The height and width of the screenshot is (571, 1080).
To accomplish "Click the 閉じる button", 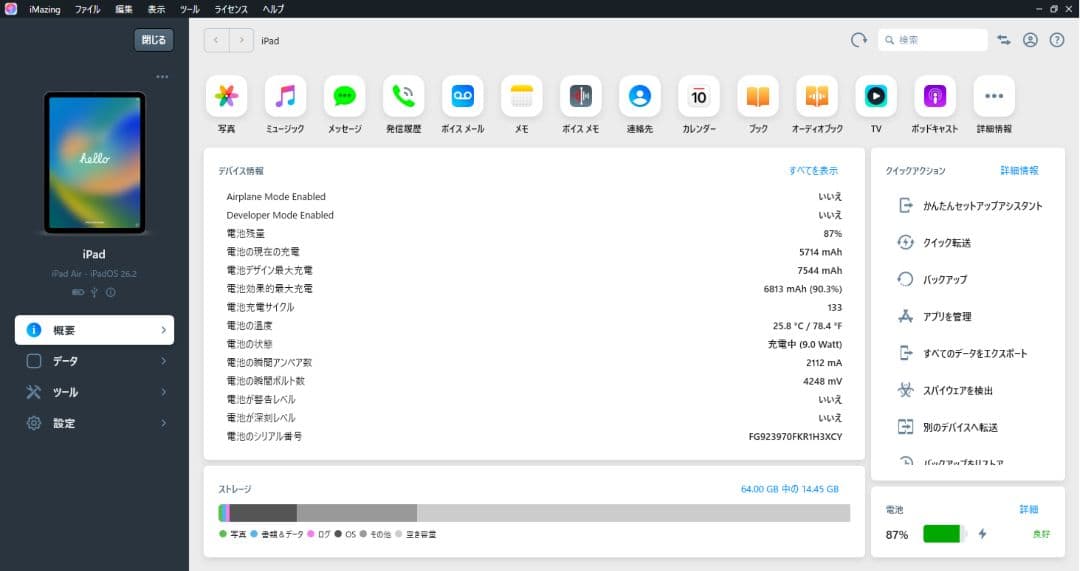I will coord(154,40).
